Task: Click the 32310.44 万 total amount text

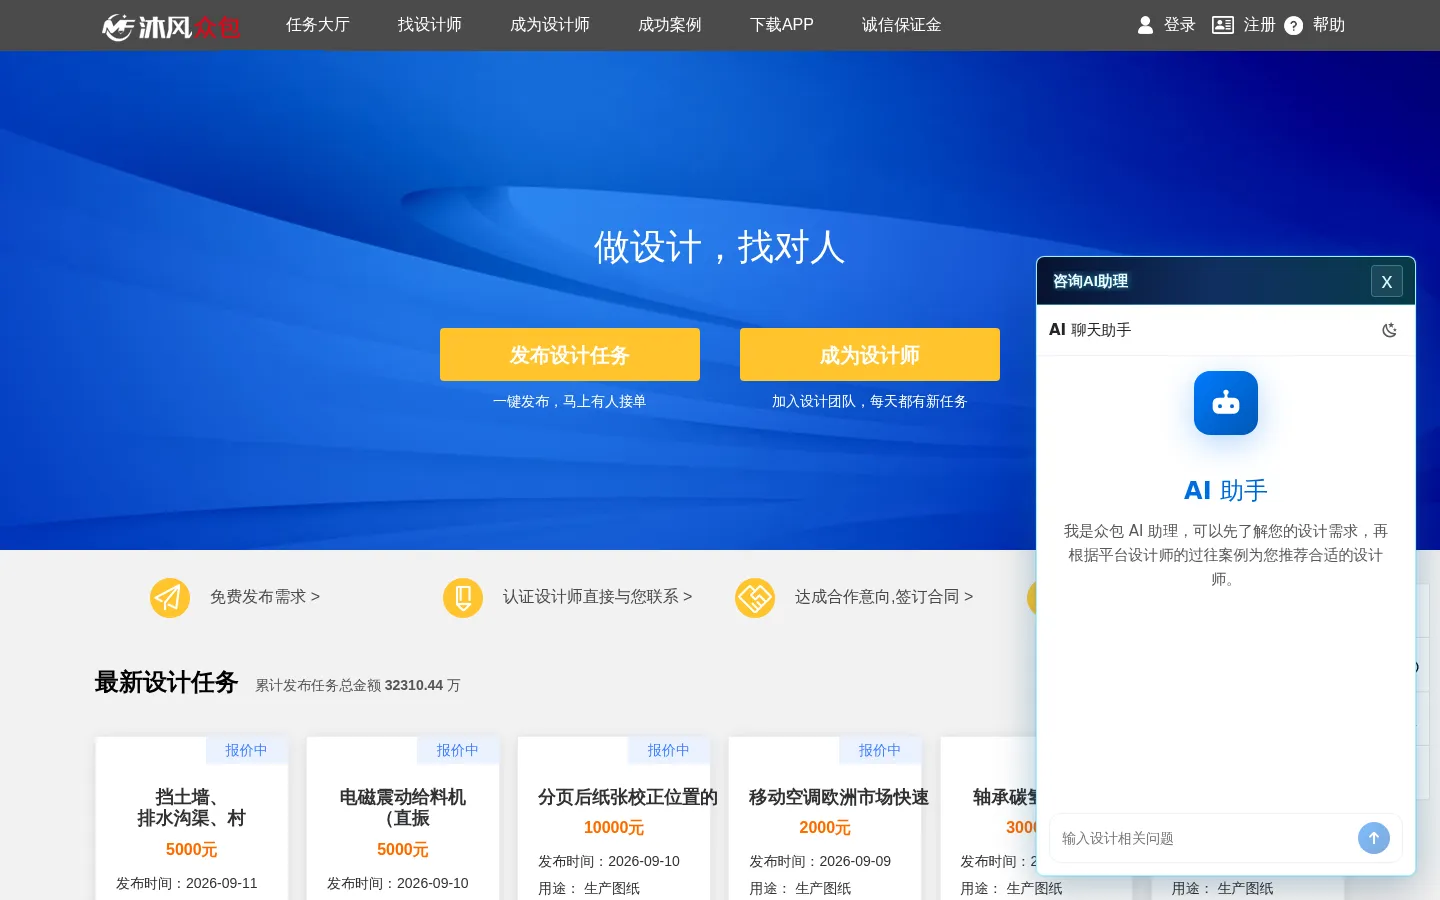Action: click(x=423, y=686)
